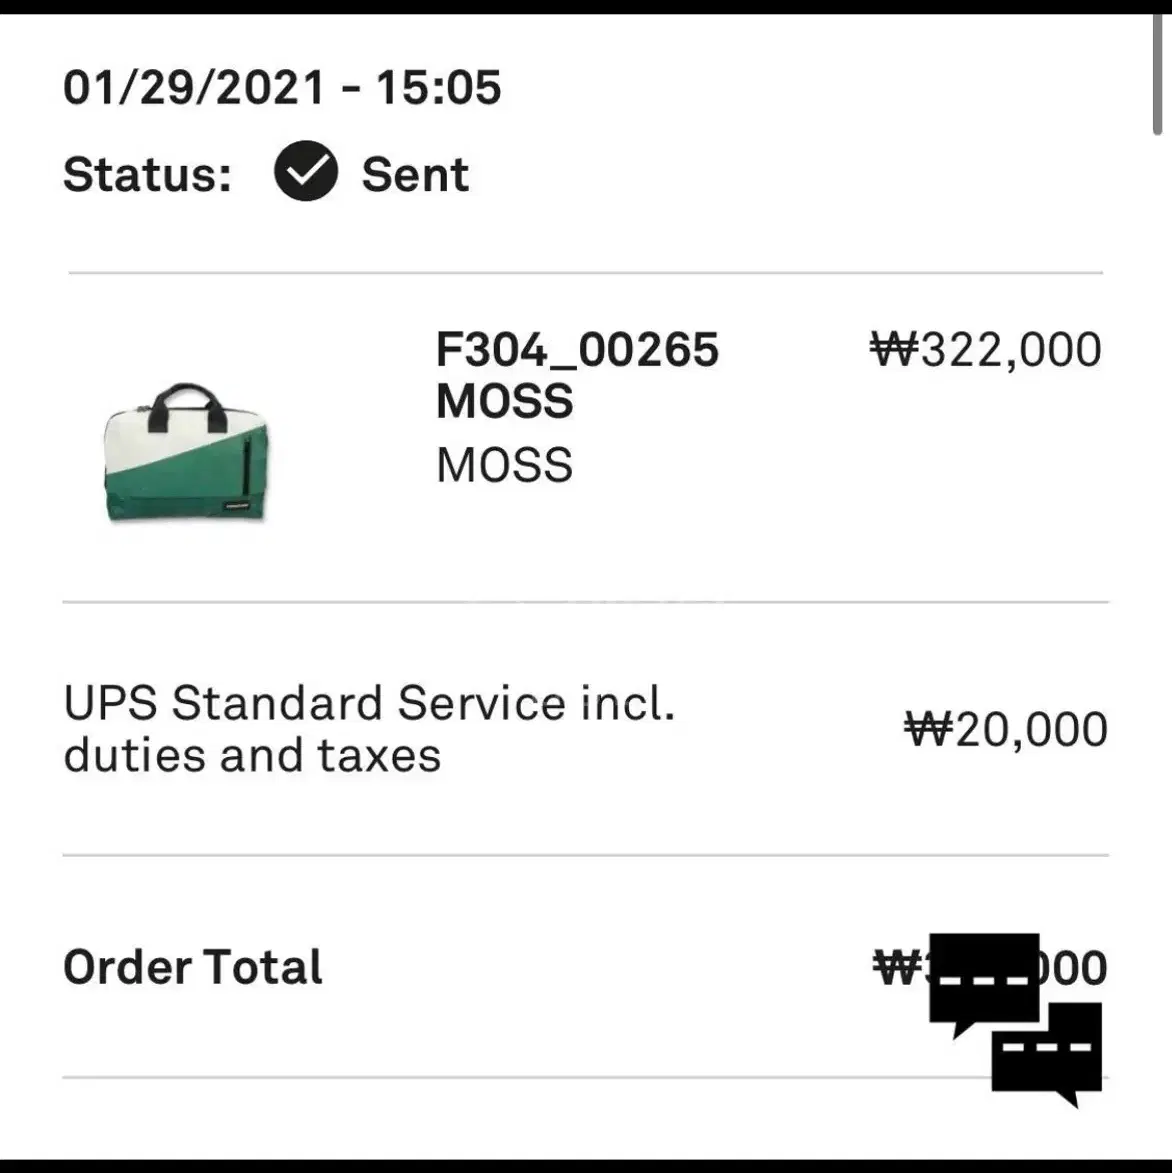Click the bold MOSS text in the product name
Viewport: 1173px width, 1173px height.
click(504, 401)
